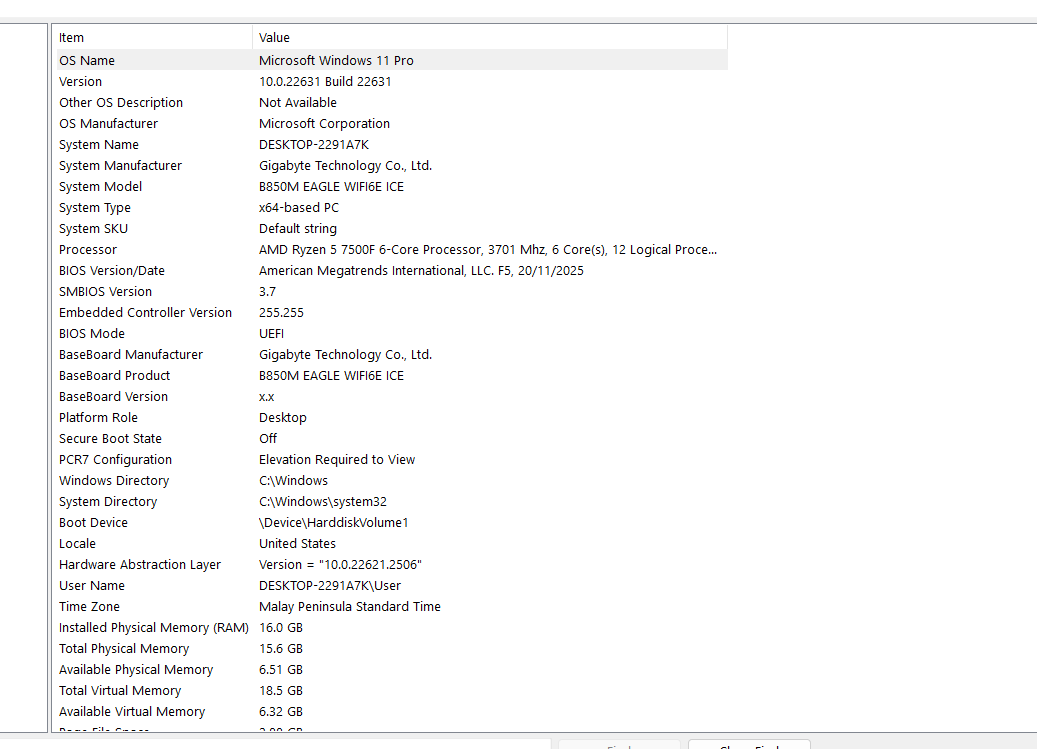Click the AMD Ryzen 5 7500F processor value
1037x749 pixels.
point(488,250)
